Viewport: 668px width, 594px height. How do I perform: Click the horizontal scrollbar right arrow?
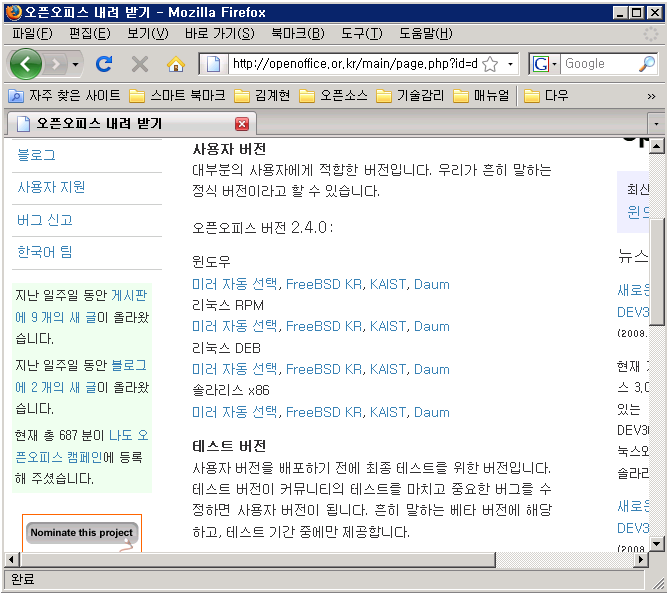click(640, 559)
